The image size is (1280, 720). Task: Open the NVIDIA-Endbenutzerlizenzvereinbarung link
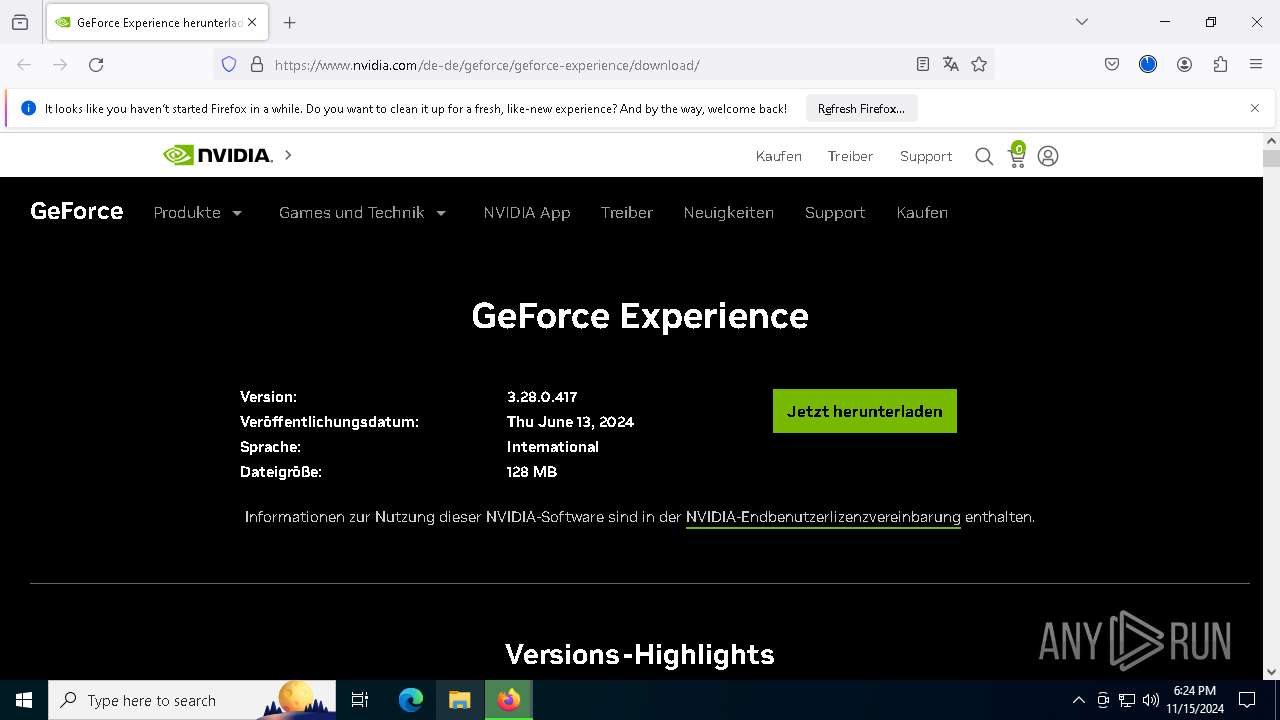tap(823, 517)
